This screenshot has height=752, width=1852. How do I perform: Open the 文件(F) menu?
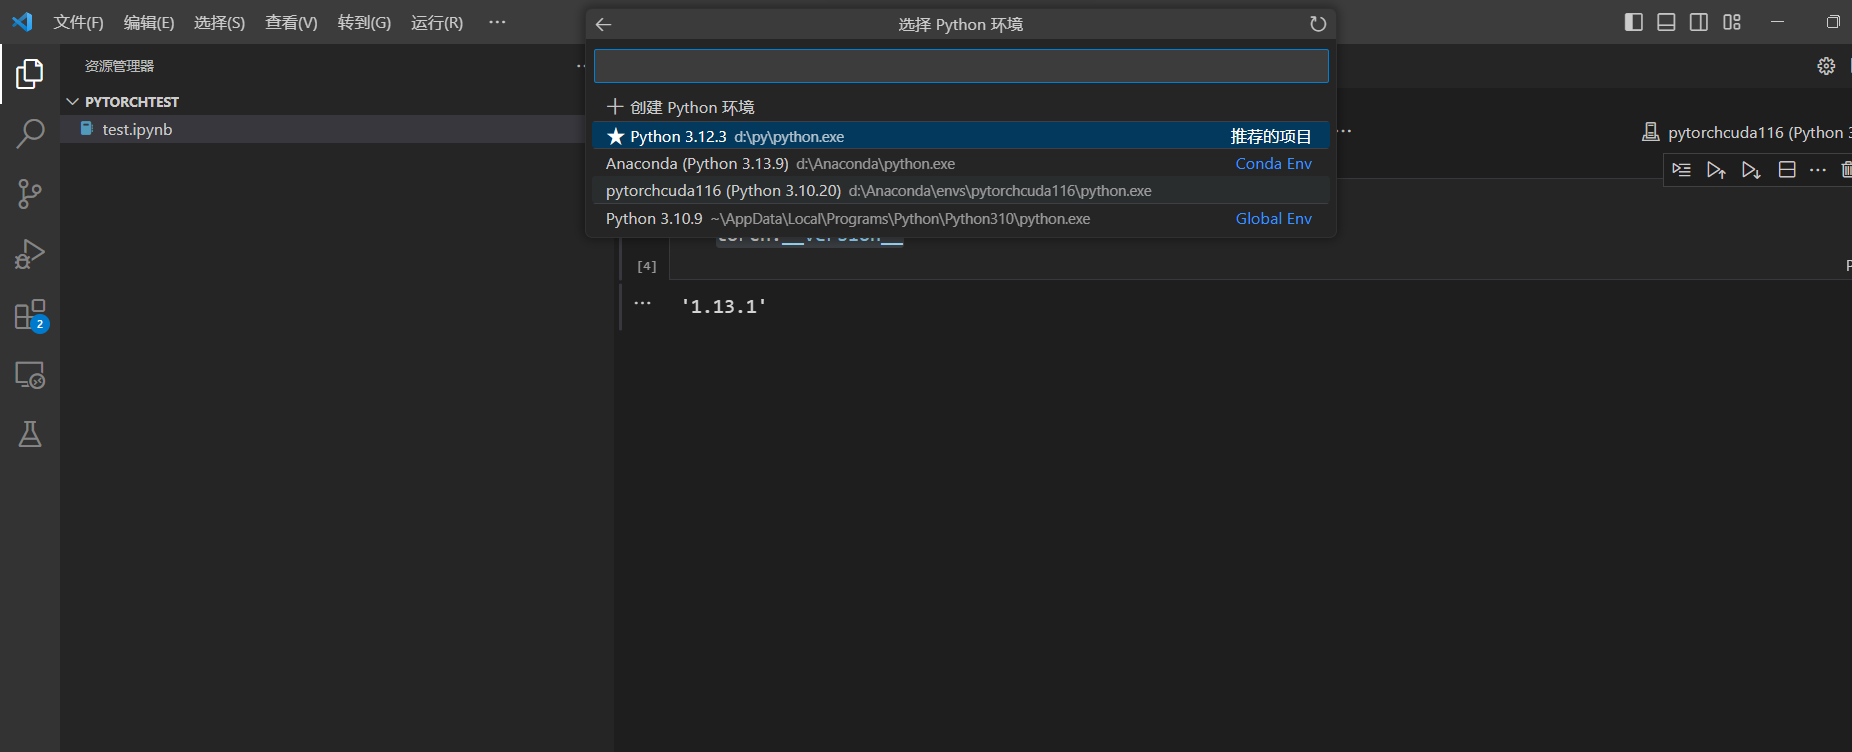point(78,22)
